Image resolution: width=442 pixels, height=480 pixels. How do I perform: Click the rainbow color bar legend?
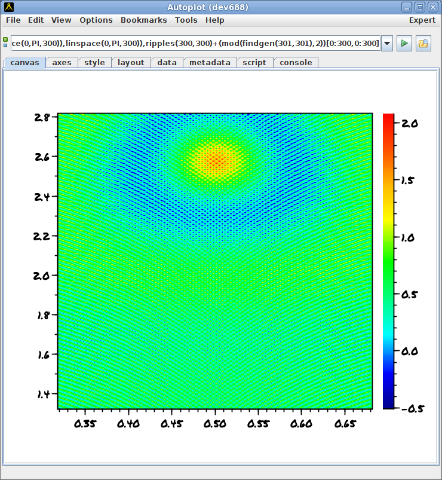[388, 261]
